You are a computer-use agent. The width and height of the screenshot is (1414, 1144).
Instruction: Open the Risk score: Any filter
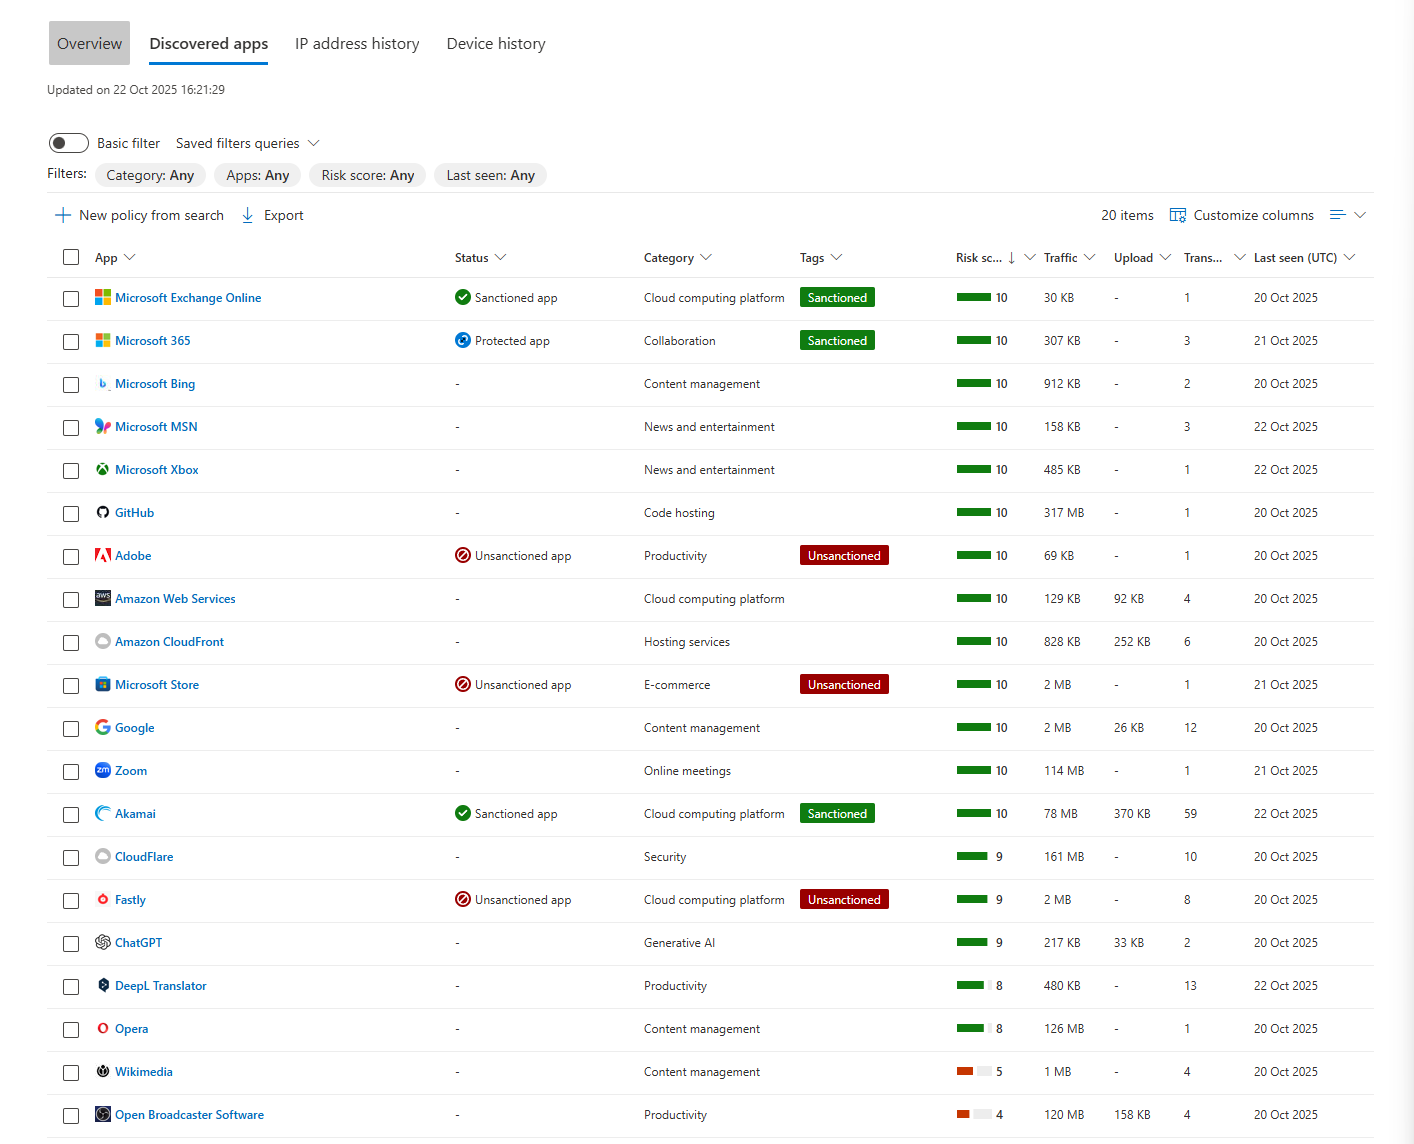coord(367,175)
